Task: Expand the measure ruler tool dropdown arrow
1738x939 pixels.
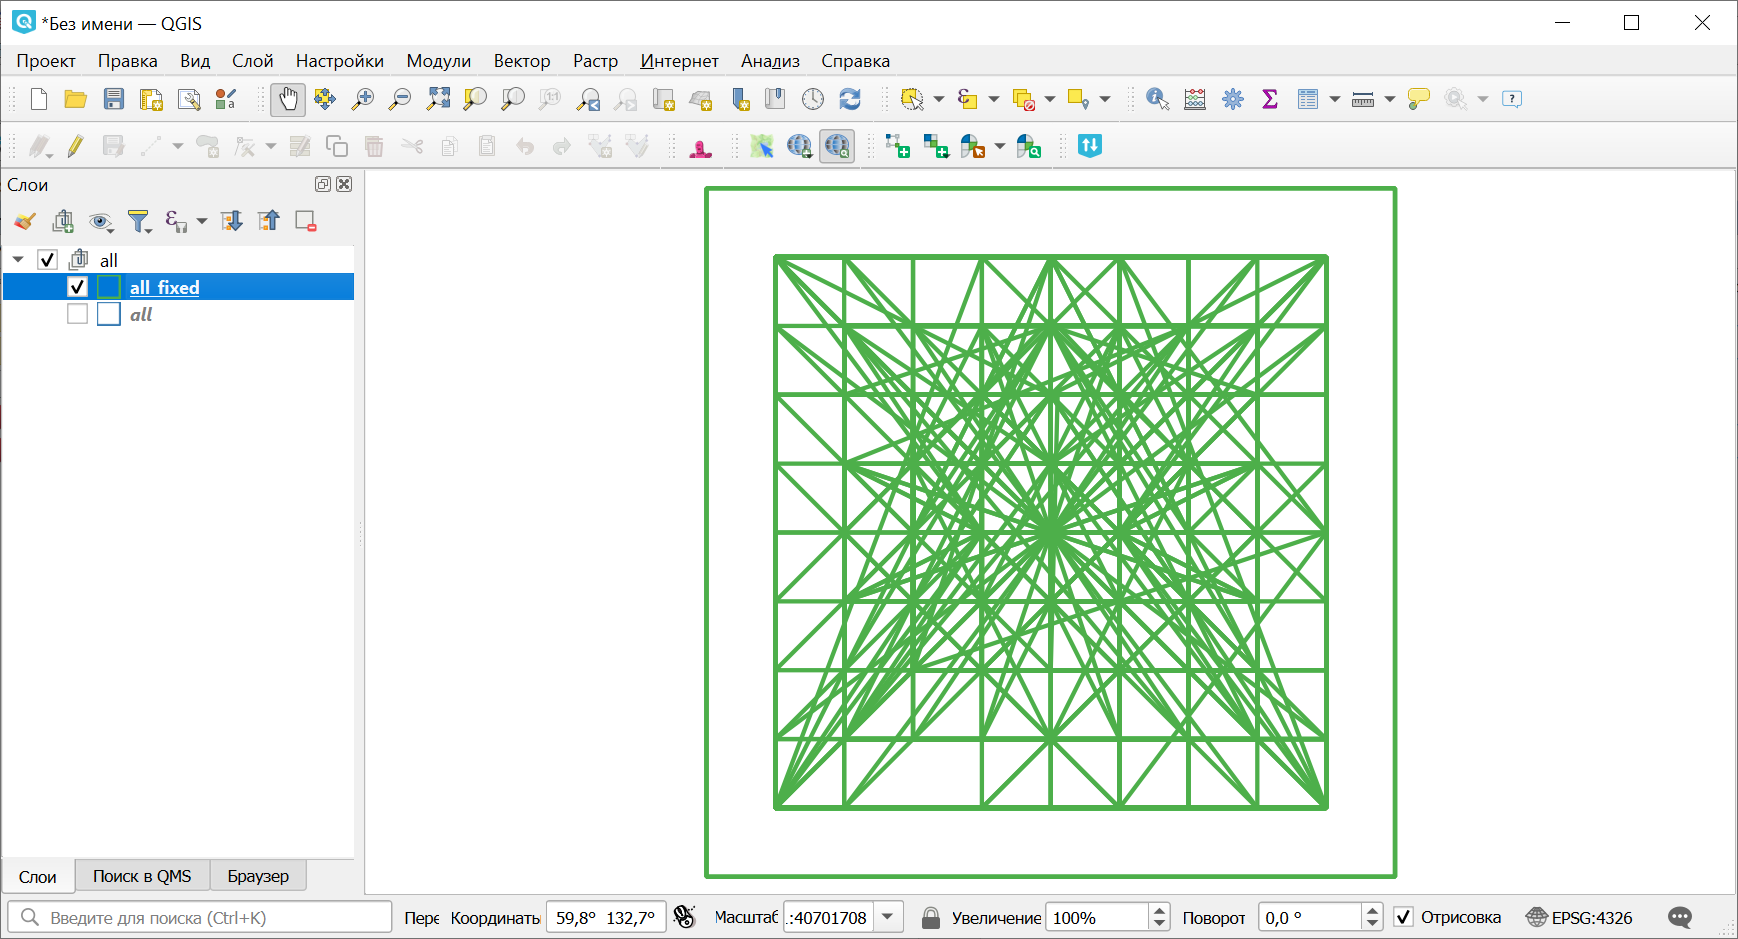Action: 1390,99
